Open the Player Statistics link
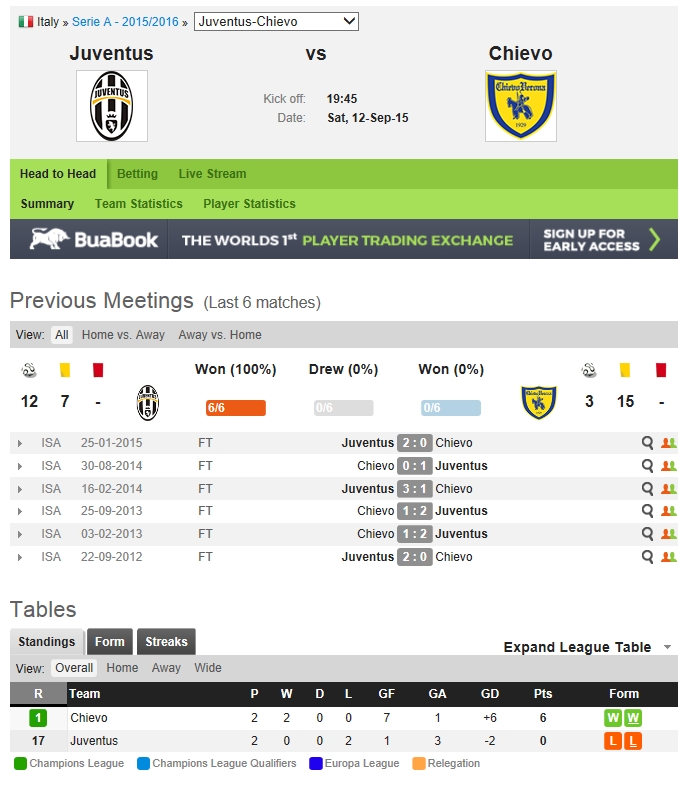This screenshot has height=787, width=683. (249, 204)
